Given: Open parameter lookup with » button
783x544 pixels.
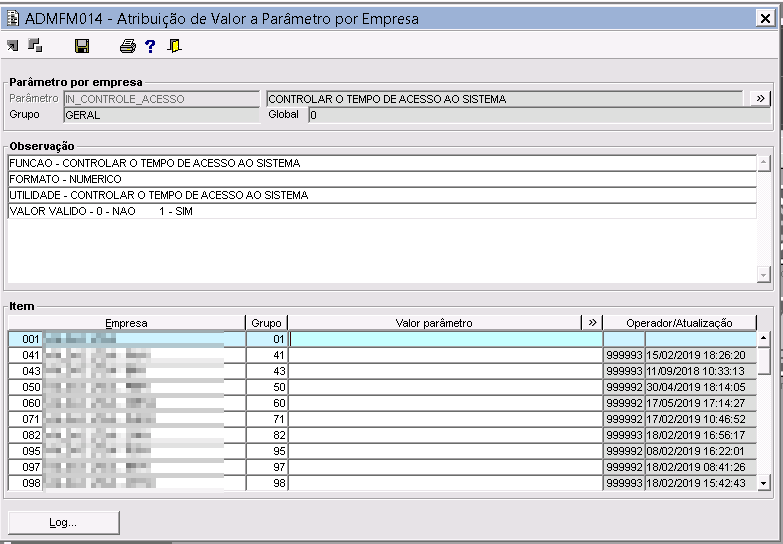Looking at the screenshot, I should coord(760,98).
